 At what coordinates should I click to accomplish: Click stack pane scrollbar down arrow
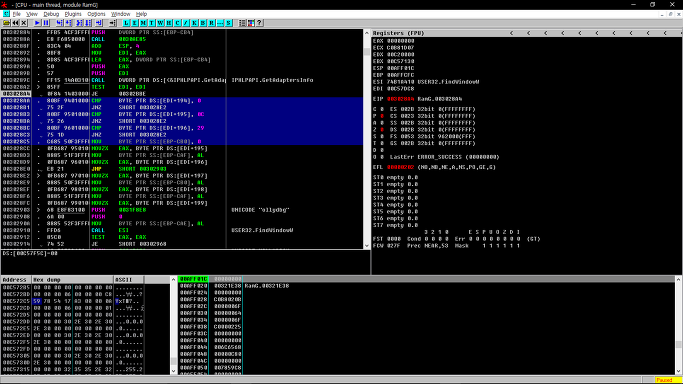(x=679, y=371)
